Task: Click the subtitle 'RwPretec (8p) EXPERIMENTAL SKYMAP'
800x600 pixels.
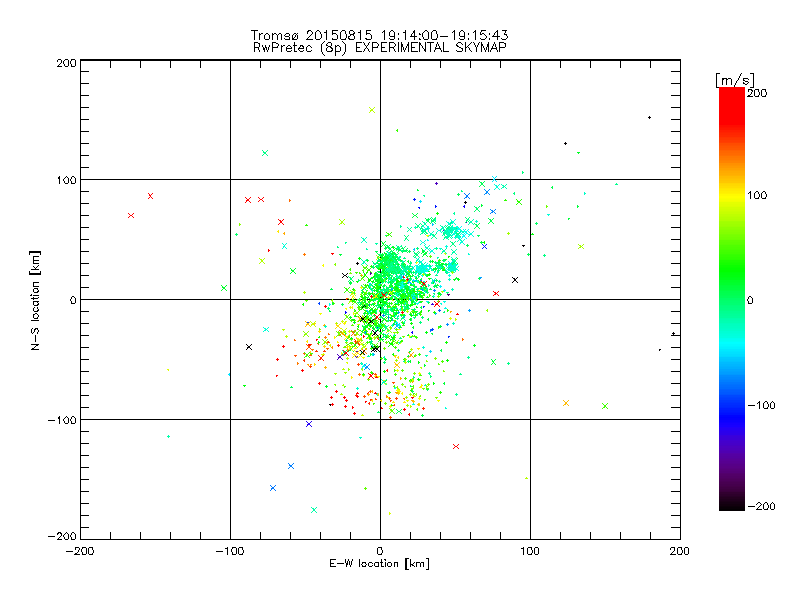Action: point(380,48)
